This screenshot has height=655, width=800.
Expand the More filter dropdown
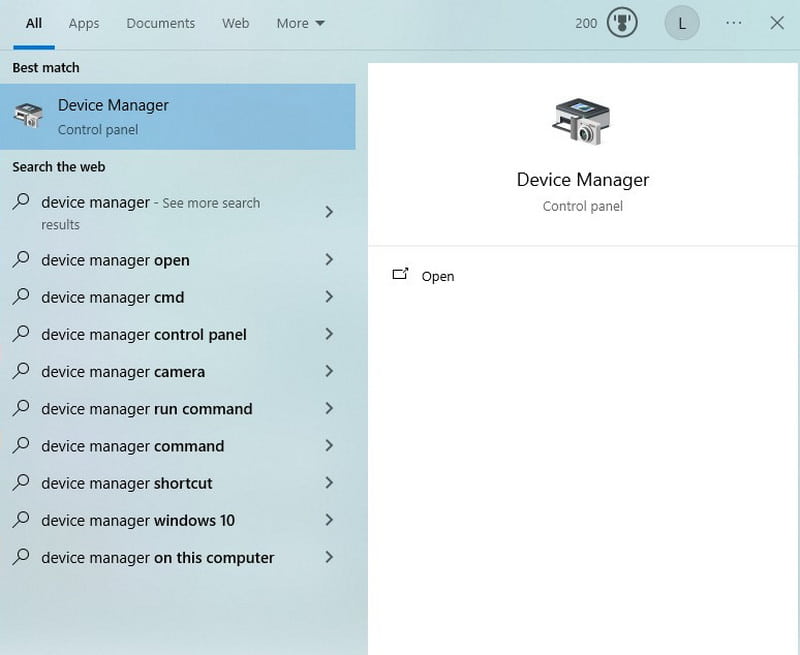point(300,23)
